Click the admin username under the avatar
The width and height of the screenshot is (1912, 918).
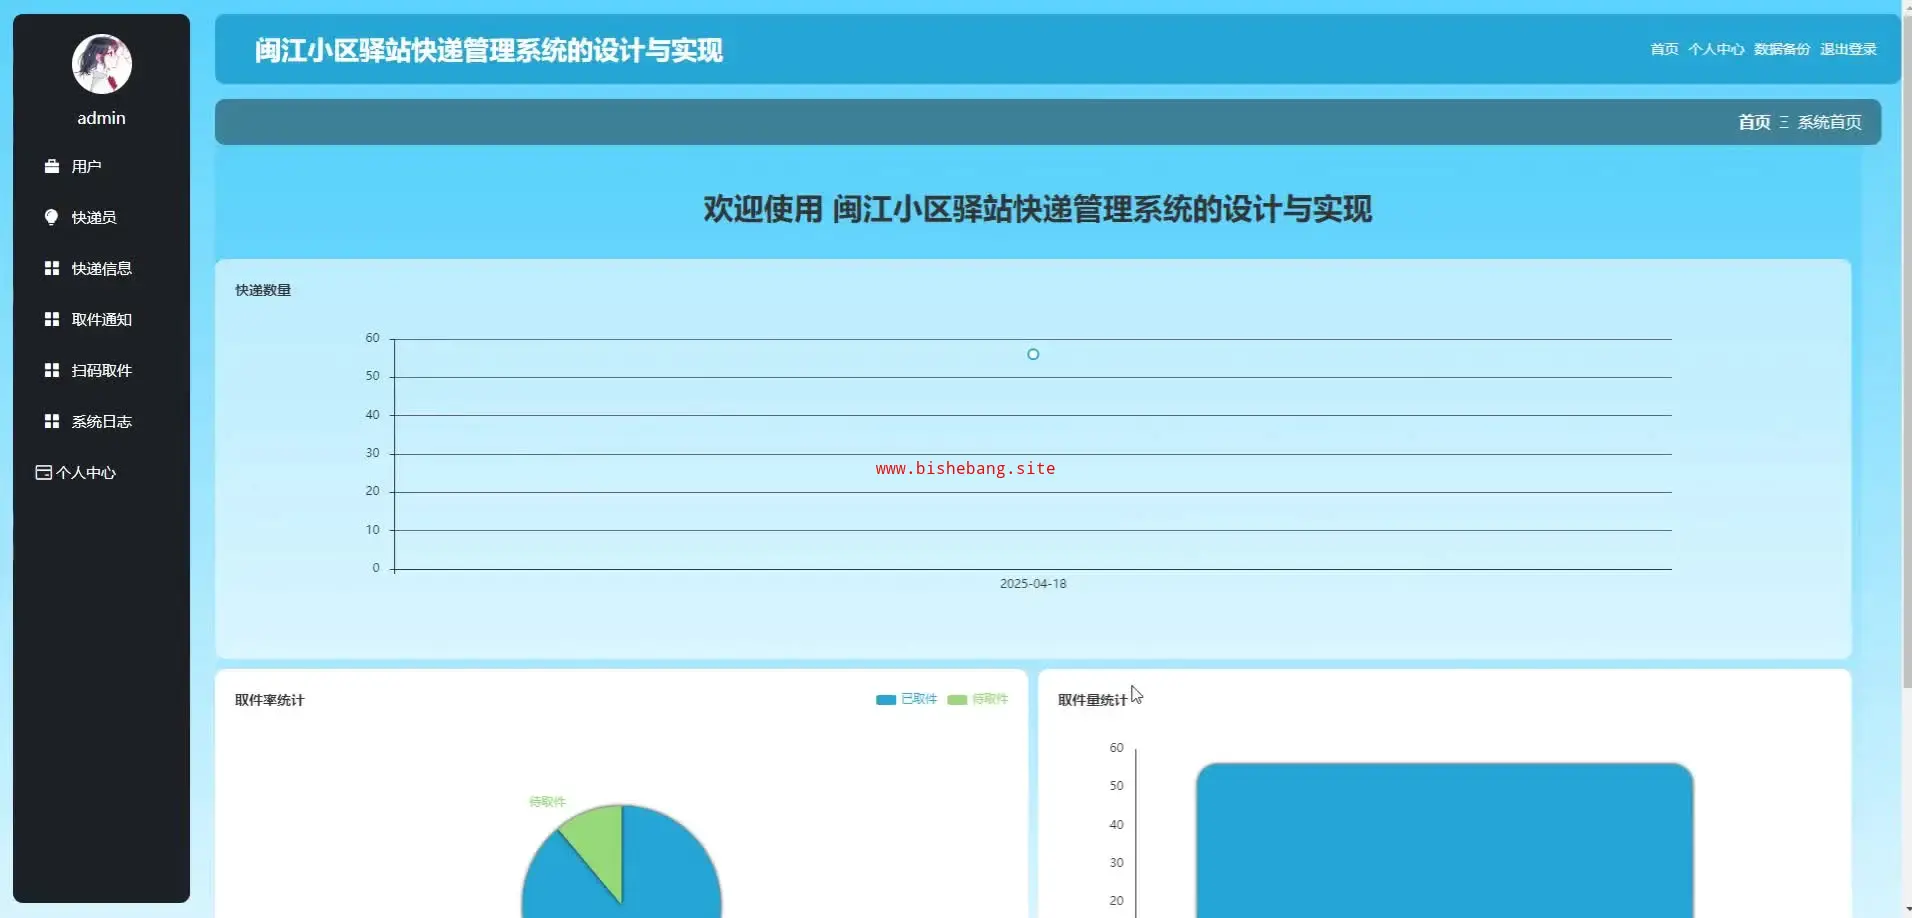[x=102, y=118]
